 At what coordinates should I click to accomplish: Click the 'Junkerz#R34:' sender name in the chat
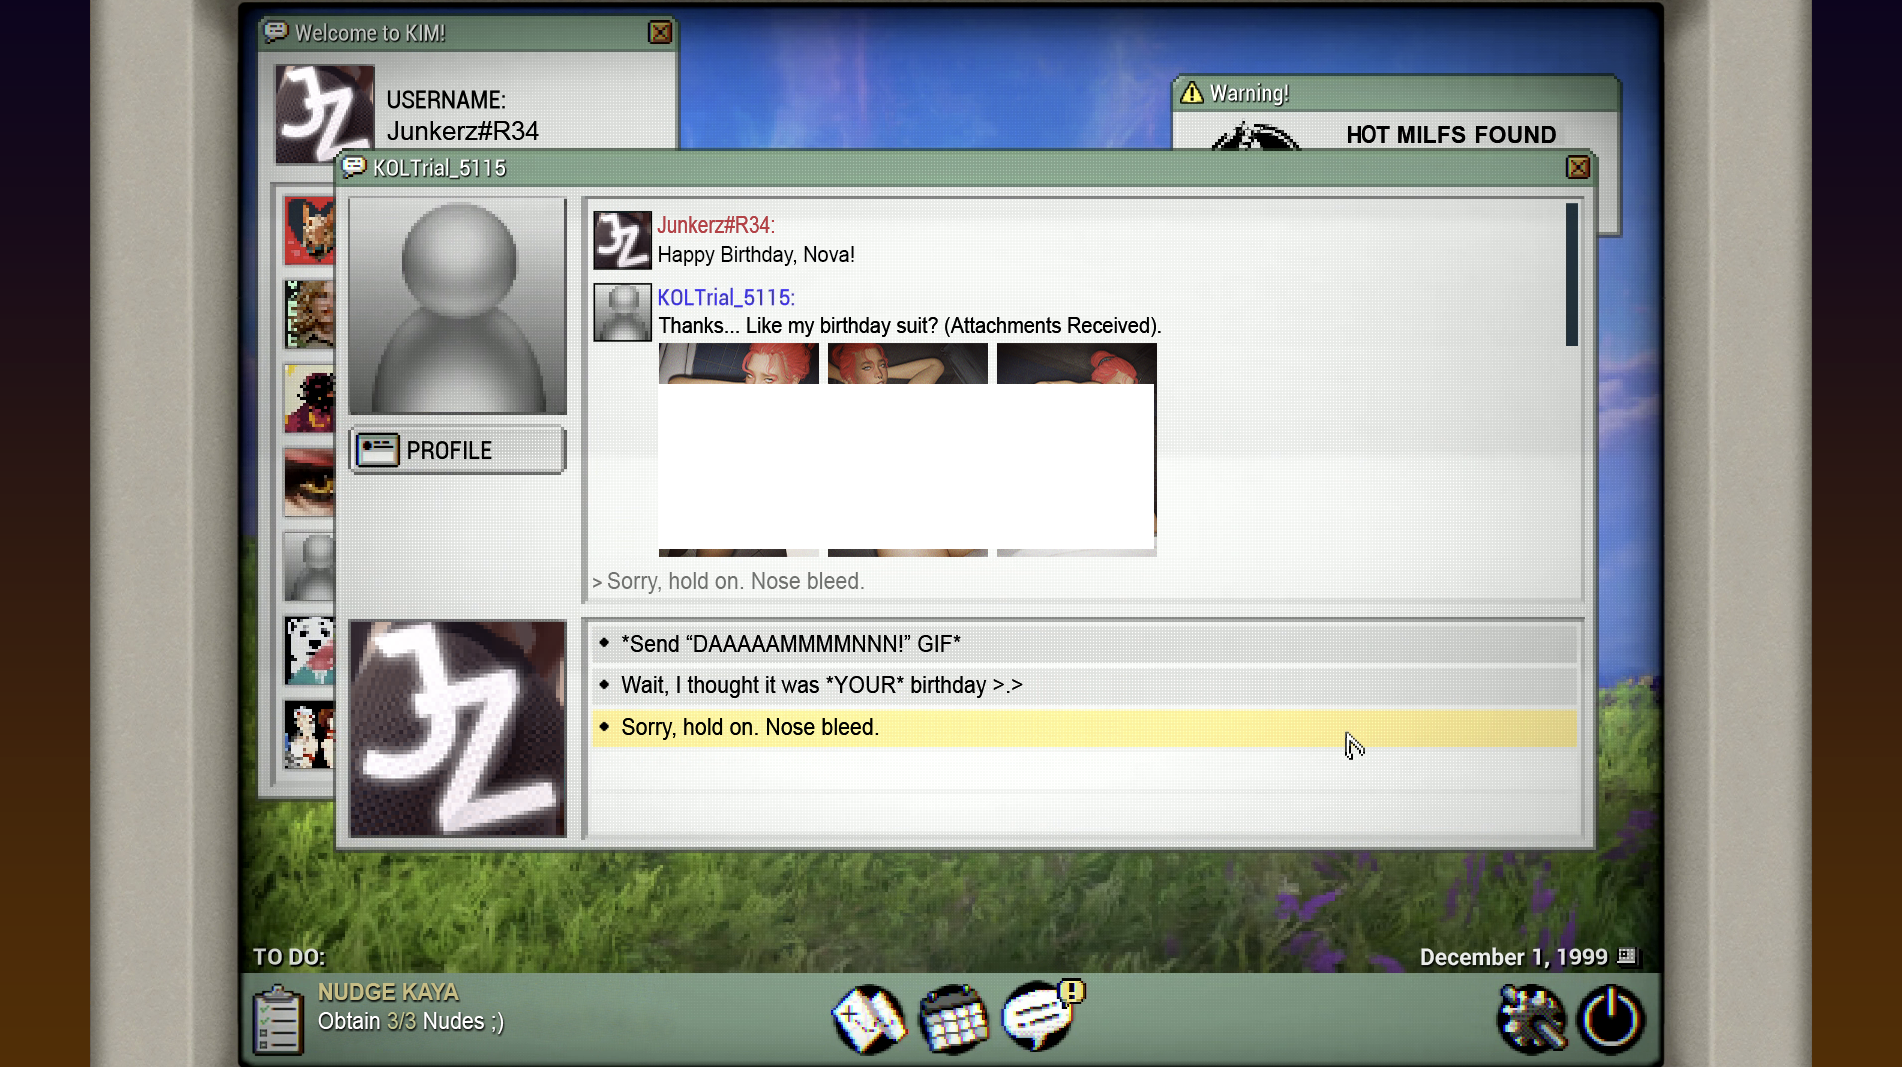(716, 225)
